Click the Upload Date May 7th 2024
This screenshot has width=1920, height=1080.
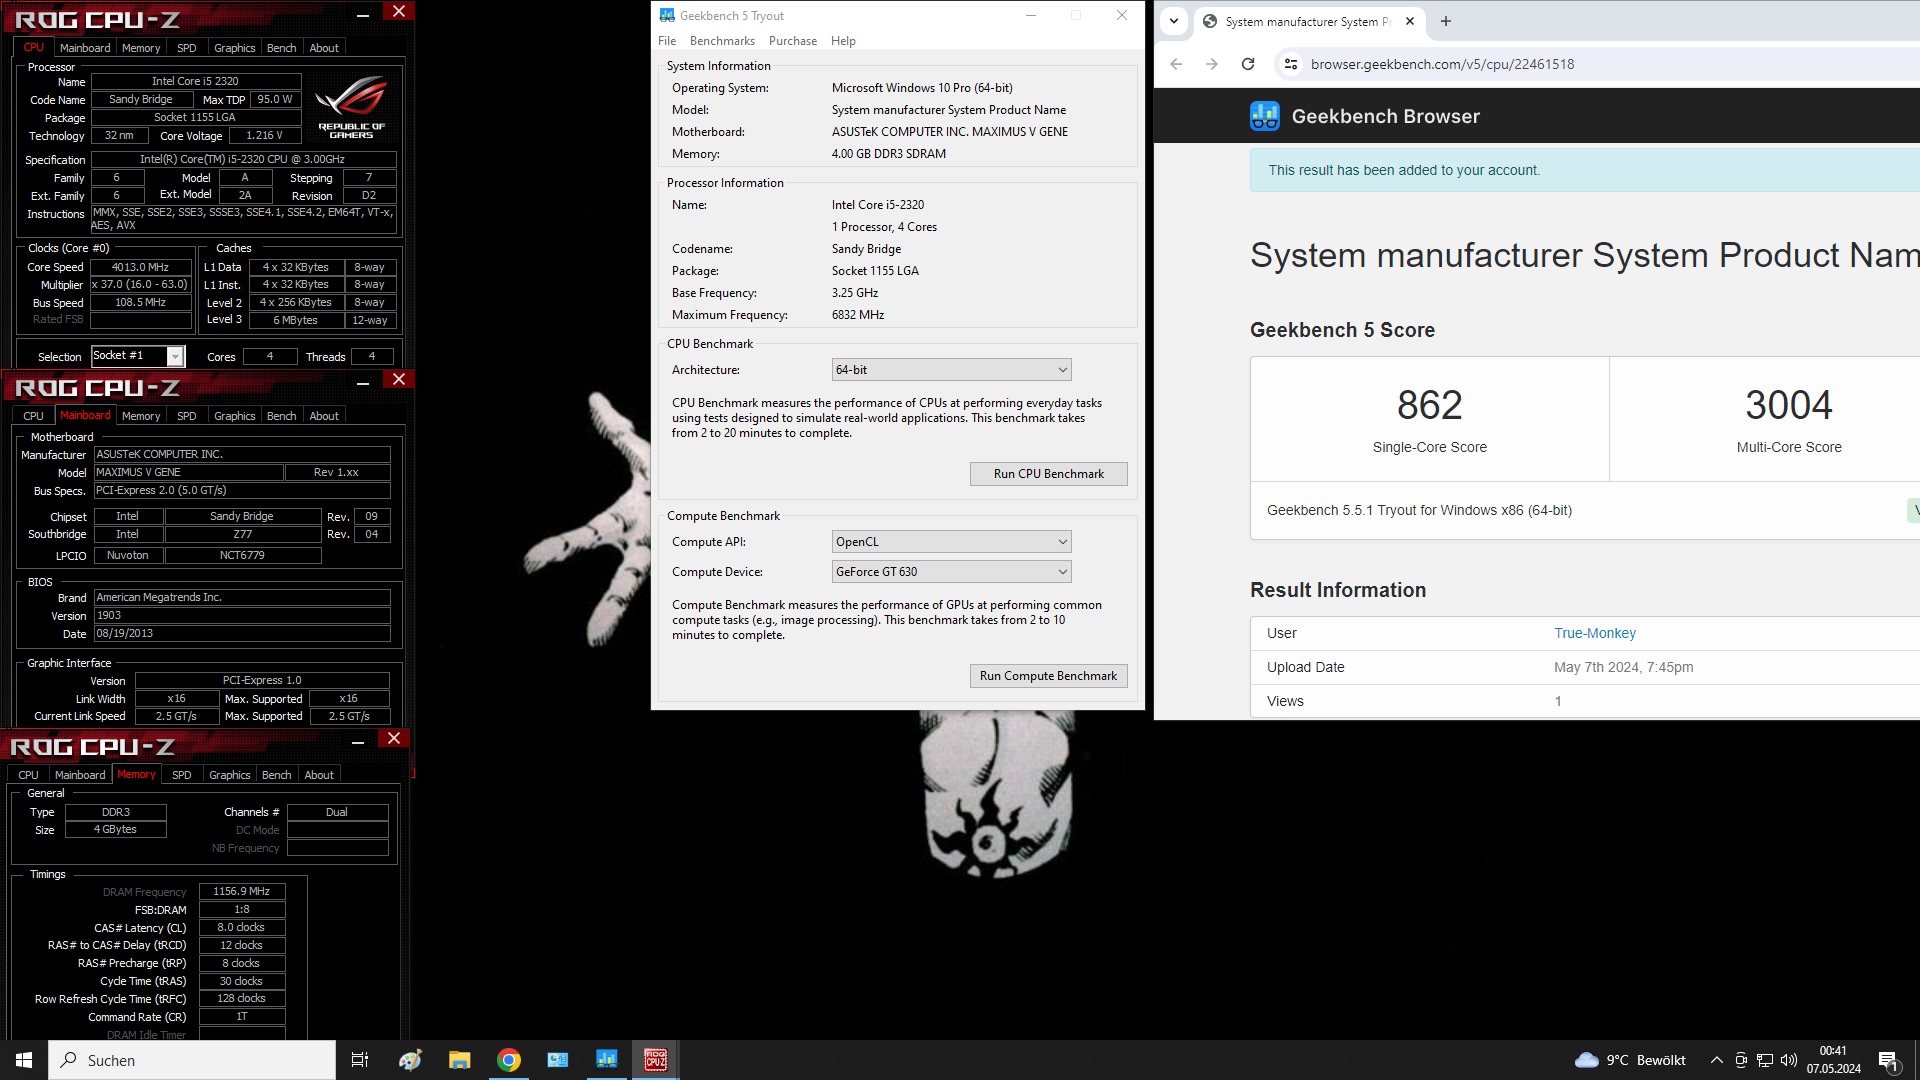coord(1623,667)
